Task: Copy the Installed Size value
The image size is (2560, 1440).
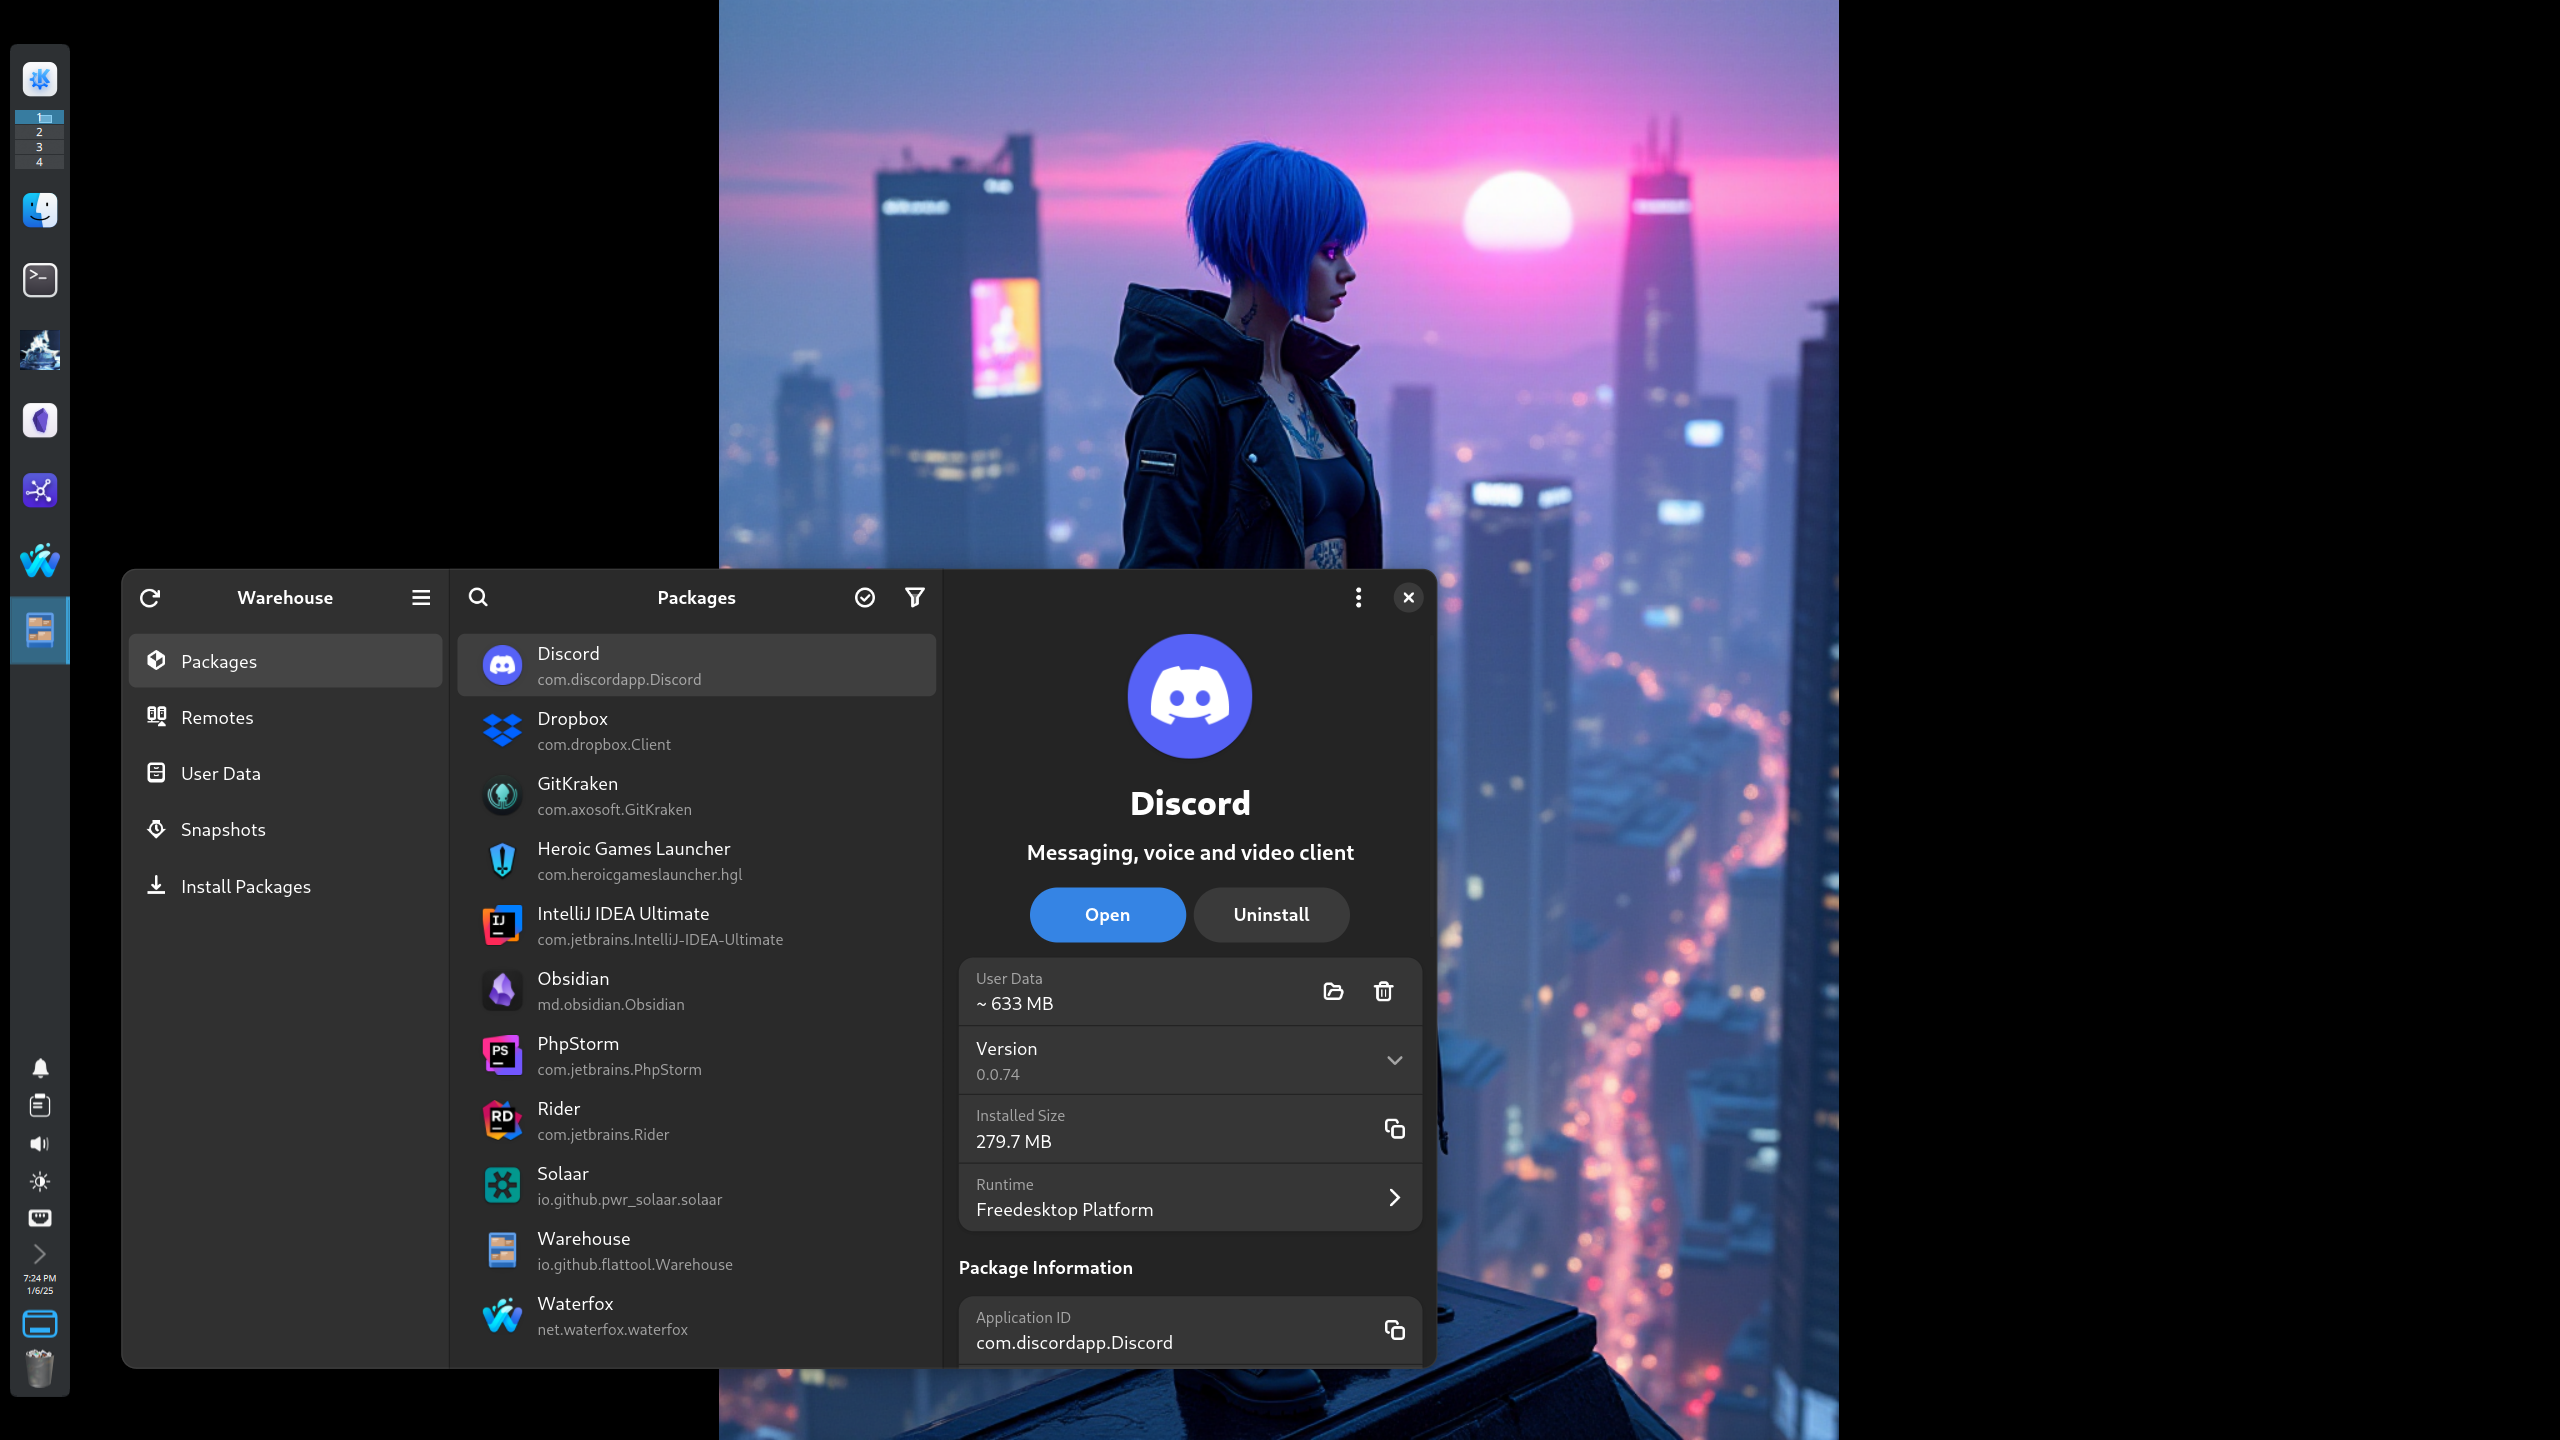Action: point(1394,1128)
